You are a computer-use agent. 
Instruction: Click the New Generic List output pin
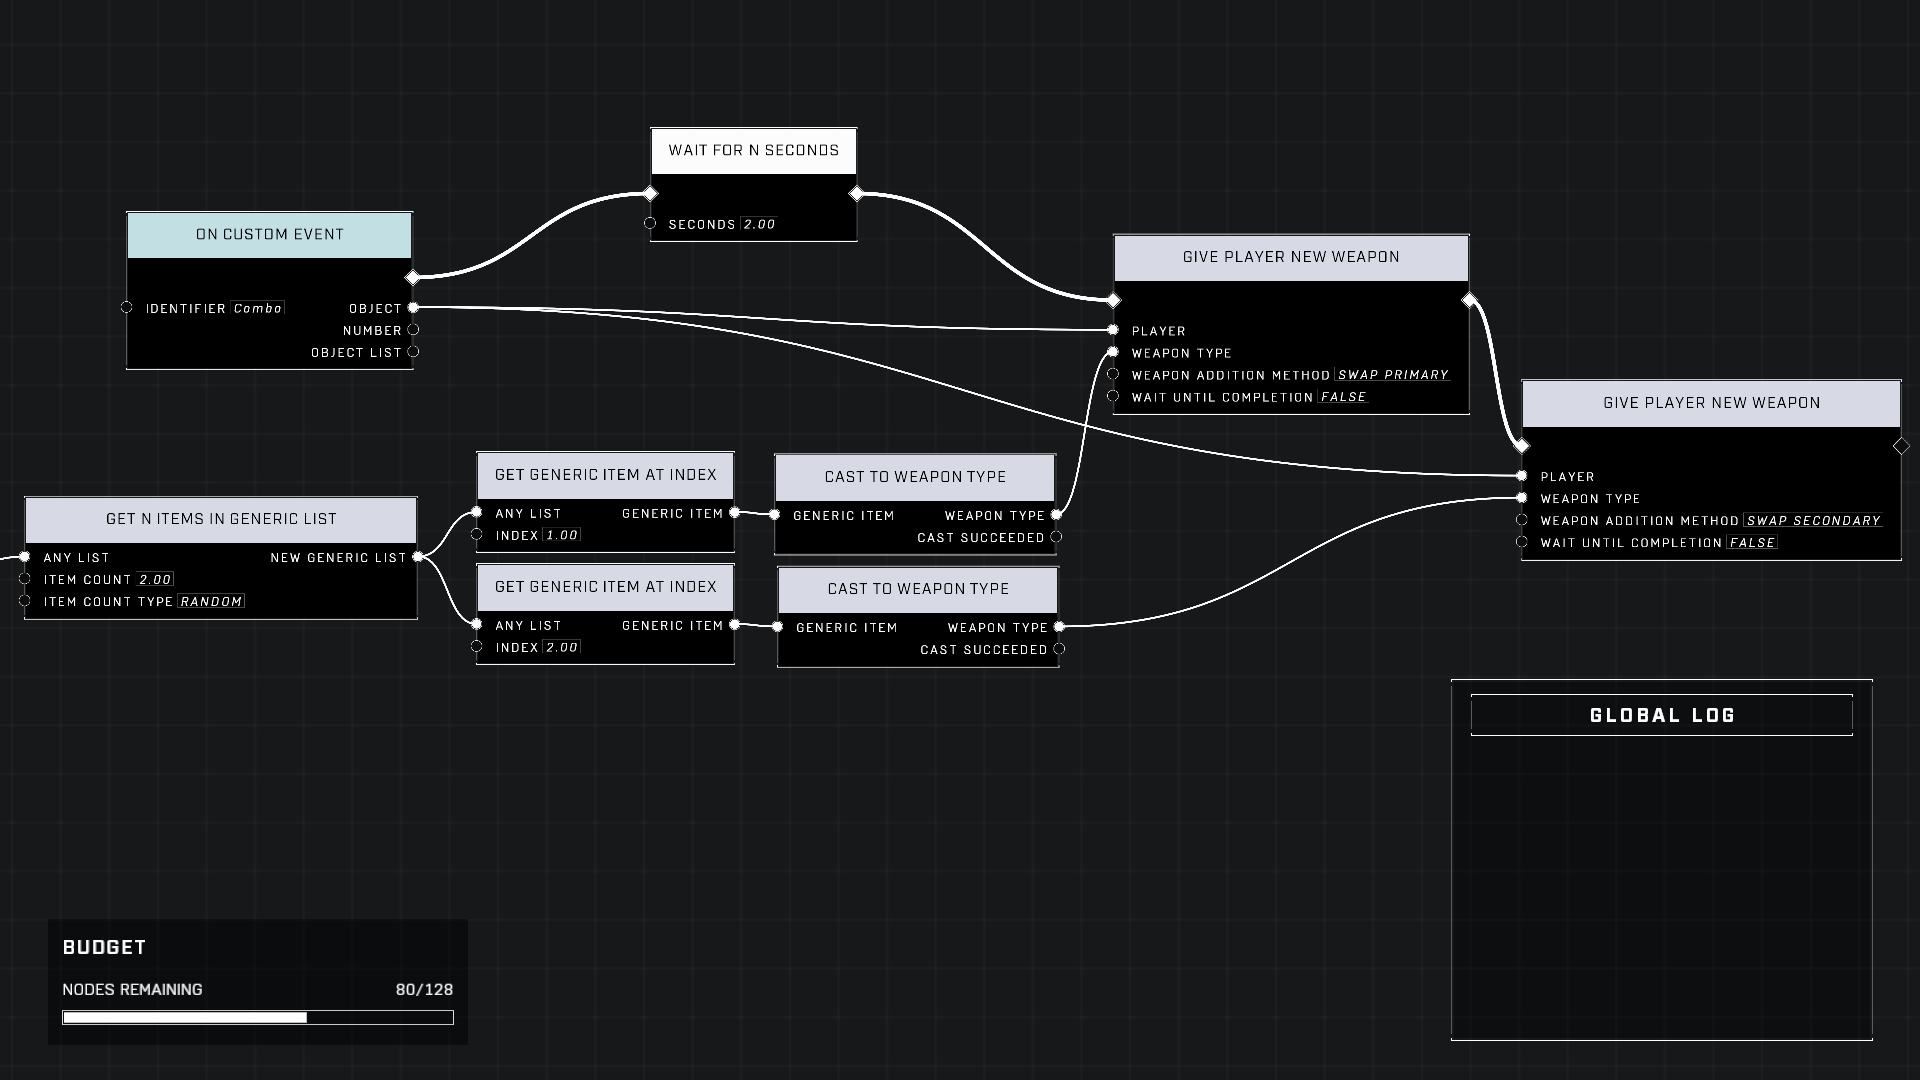pos(418,557)
